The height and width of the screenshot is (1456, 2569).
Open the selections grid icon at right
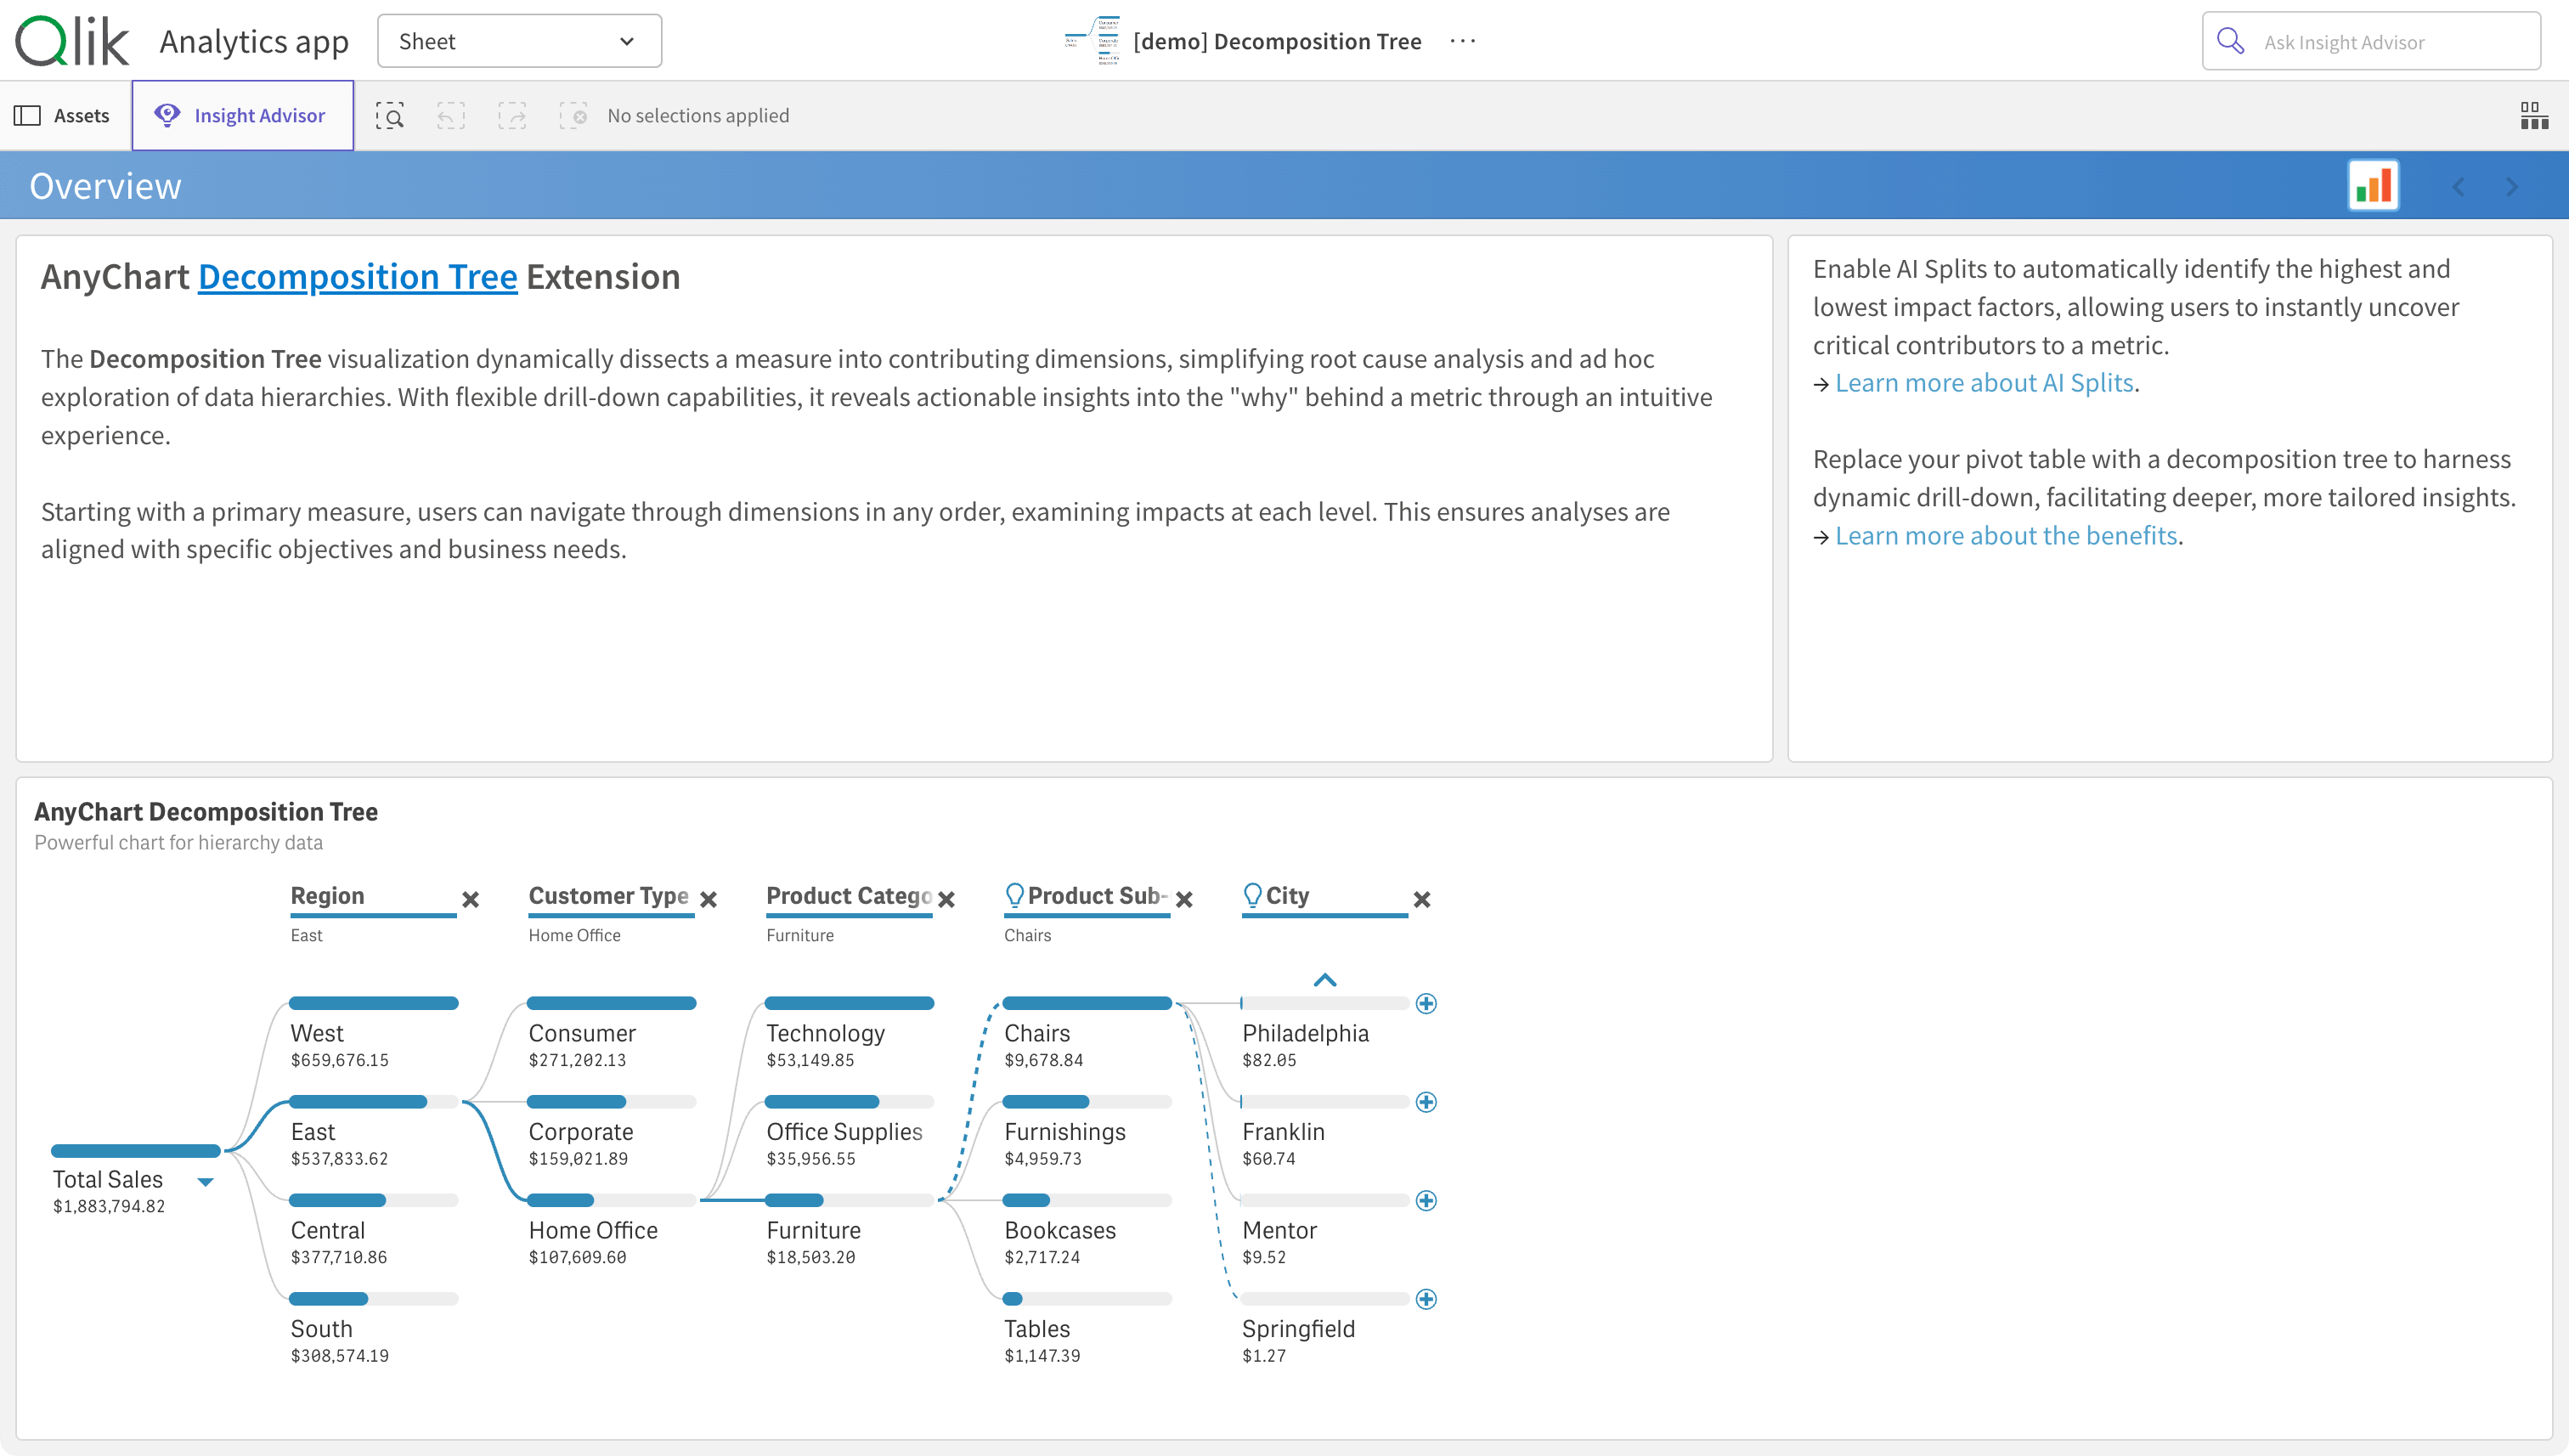pyautogui.click(x=2533, y=116)
